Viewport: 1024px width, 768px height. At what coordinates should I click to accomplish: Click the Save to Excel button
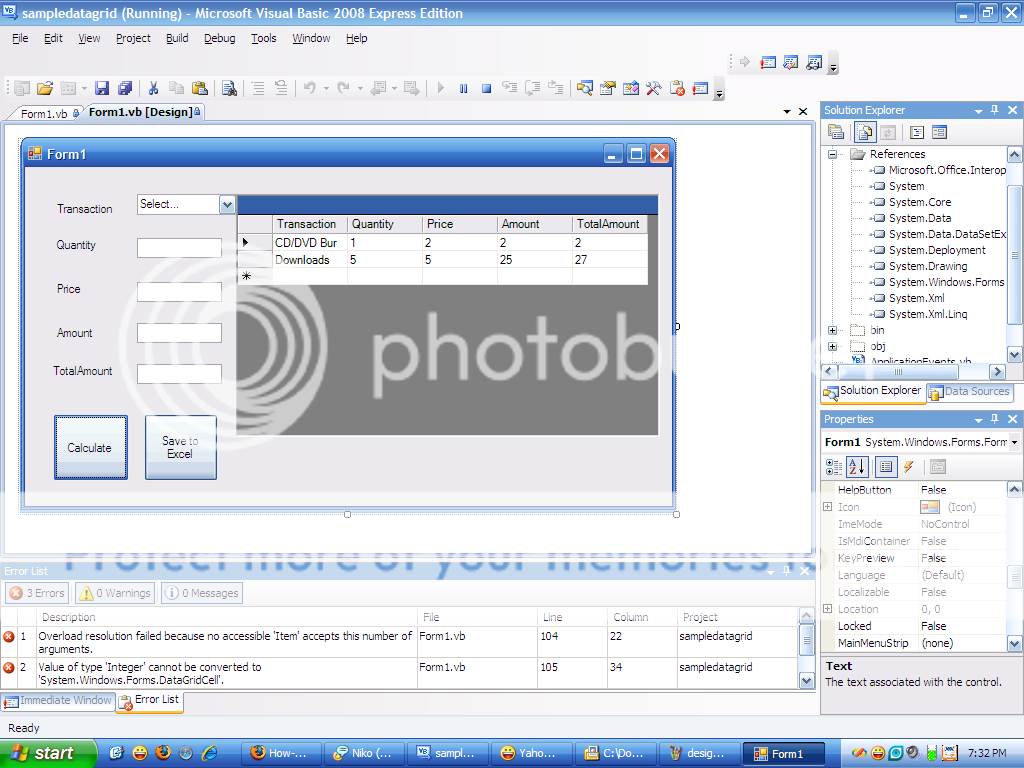(180, 447)
